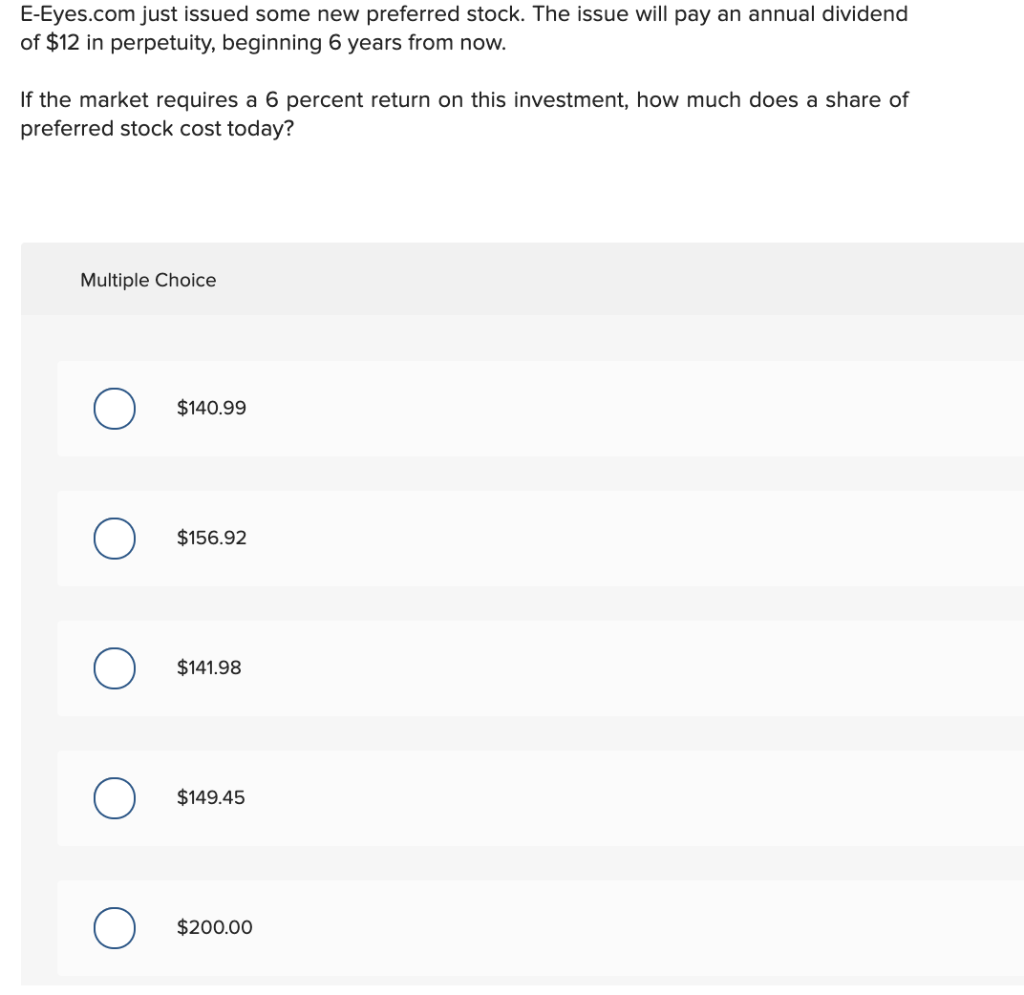Click the $149.45 answer label text

tap(211, 798)
